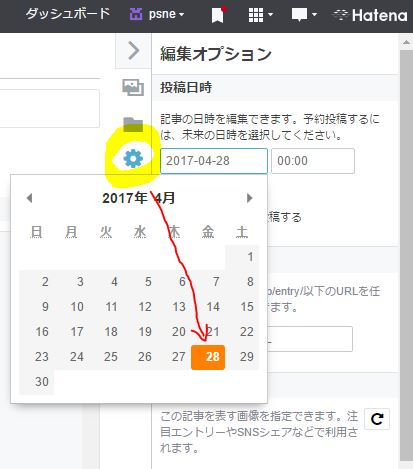Select April 19 in the calendar

(x=140, y=332)
